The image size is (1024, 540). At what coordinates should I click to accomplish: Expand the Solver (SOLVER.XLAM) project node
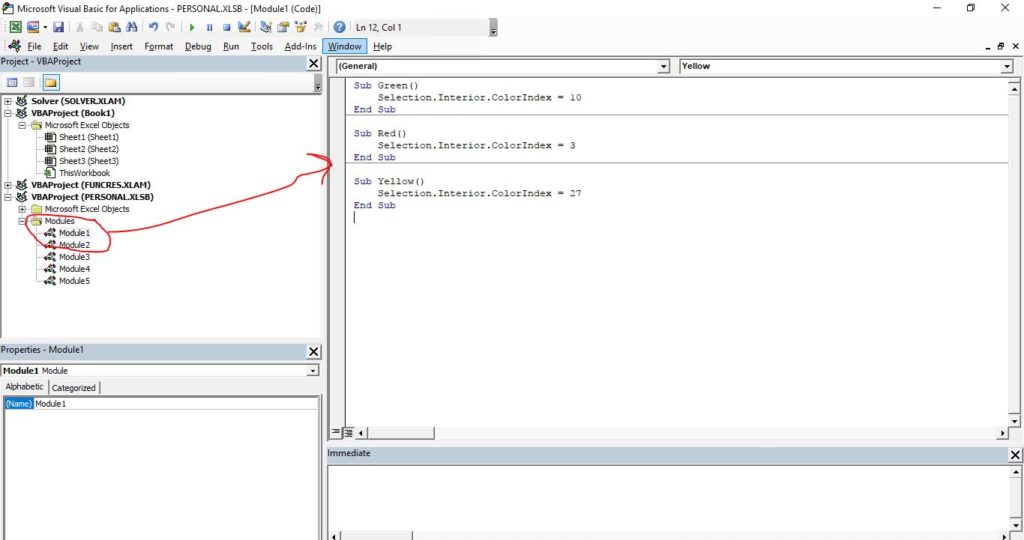8,101
